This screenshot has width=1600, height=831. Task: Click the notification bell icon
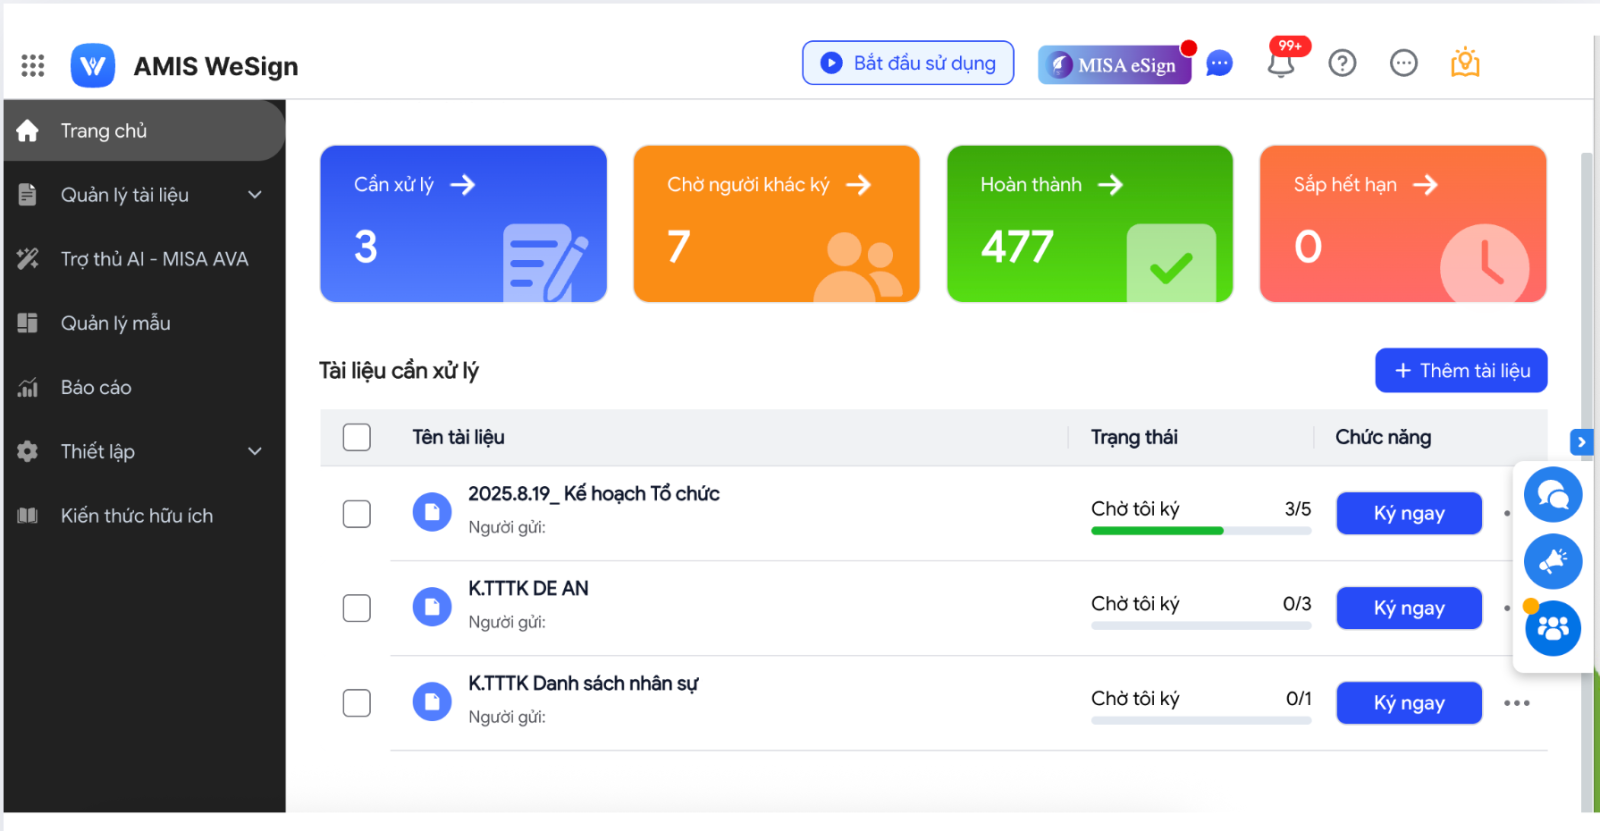(1281, 65)
